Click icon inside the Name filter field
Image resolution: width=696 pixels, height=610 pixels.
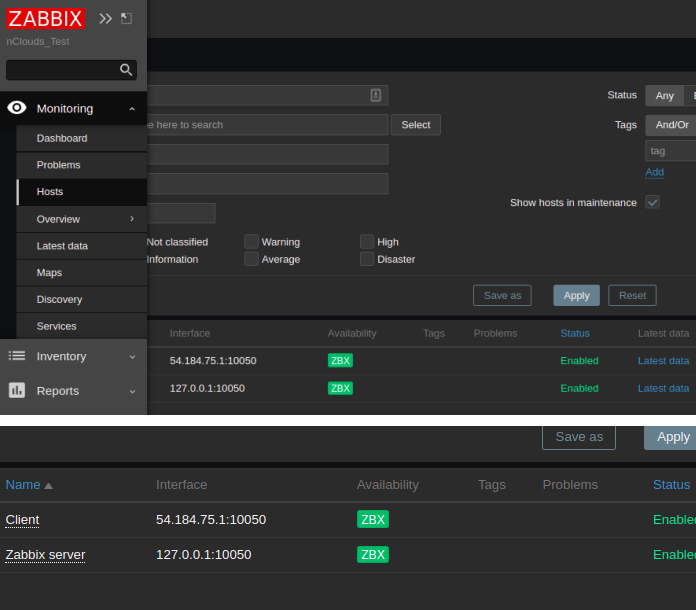376,95
